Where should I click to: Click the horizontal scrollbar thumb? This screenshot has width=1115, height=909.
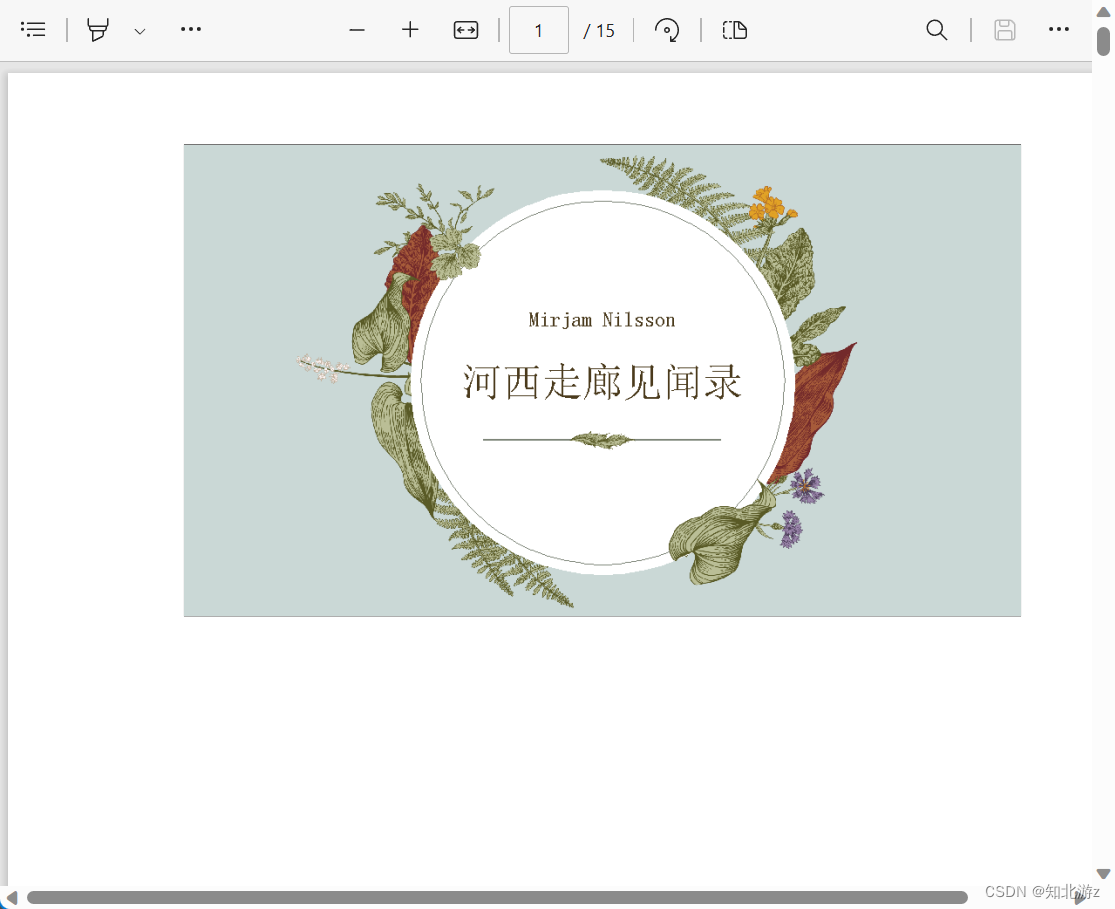[497, 898]
